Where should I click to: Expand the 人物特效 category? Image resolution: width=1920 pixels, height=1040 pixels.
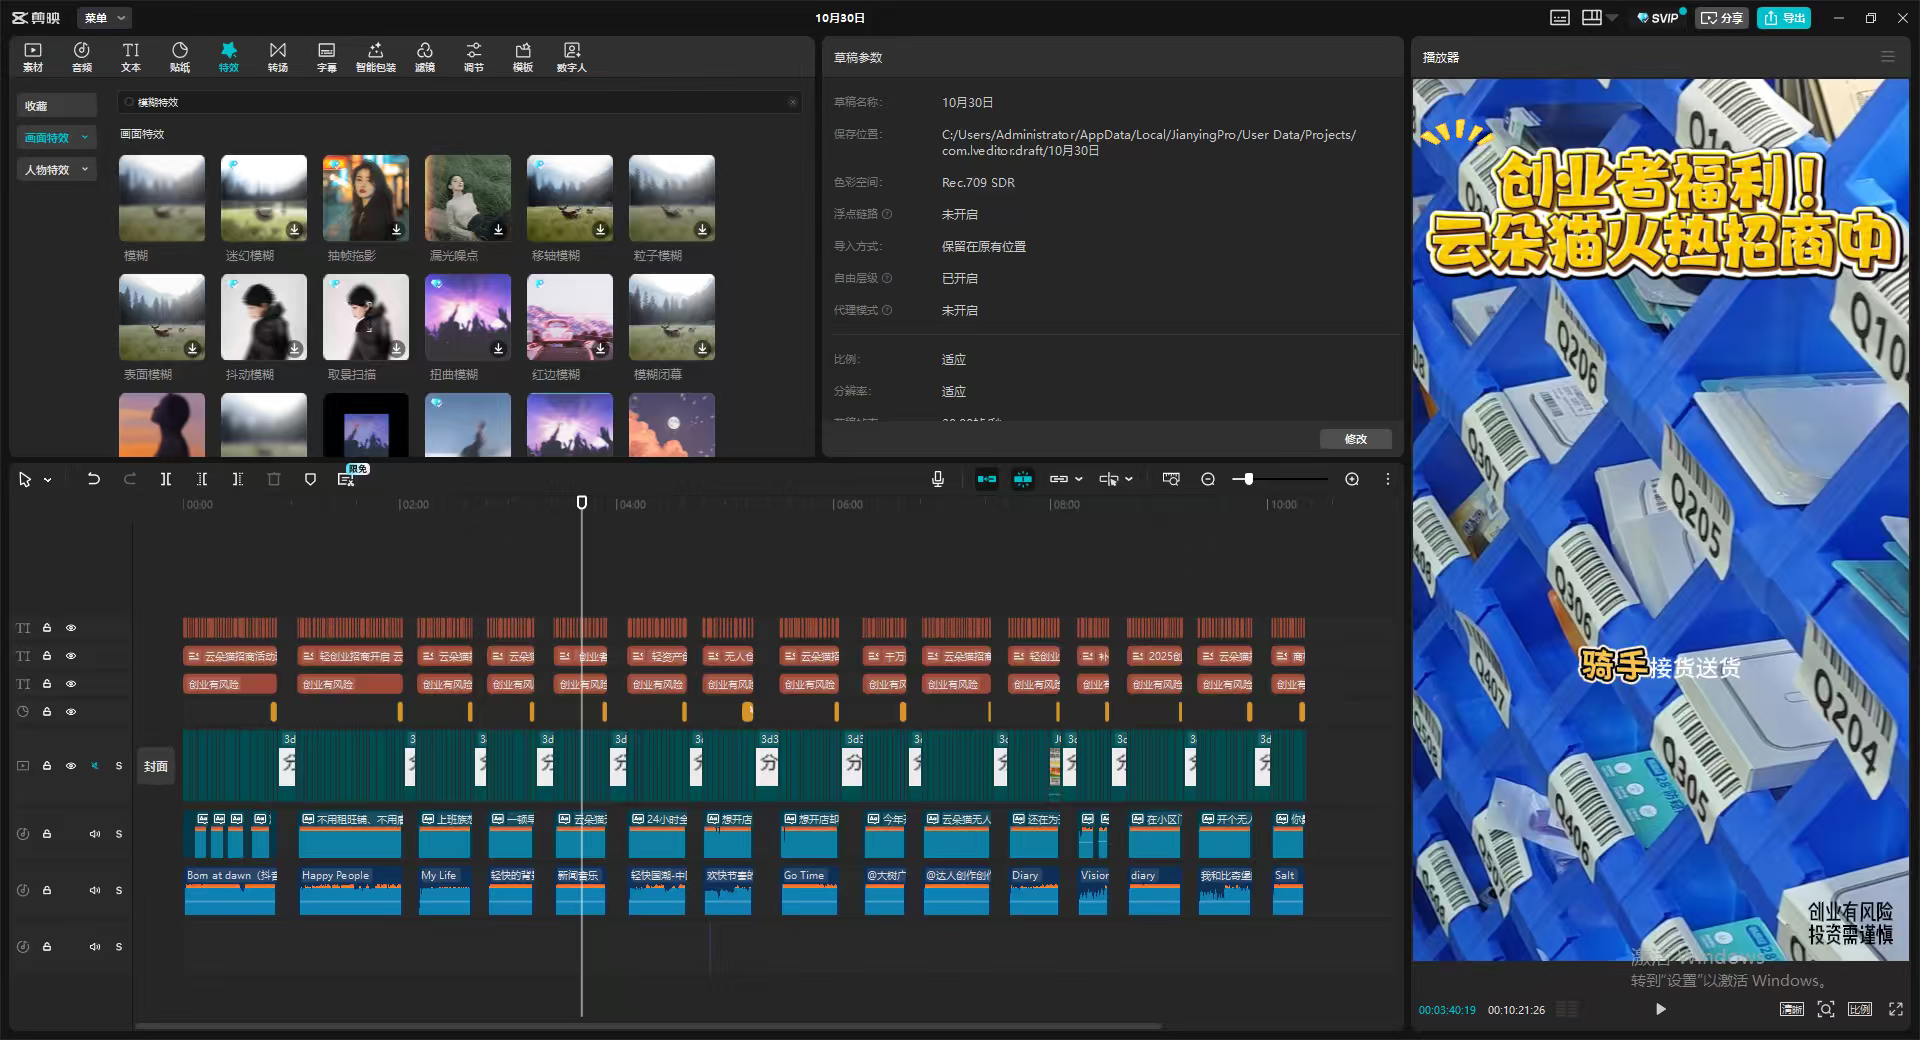coord(56,170)
